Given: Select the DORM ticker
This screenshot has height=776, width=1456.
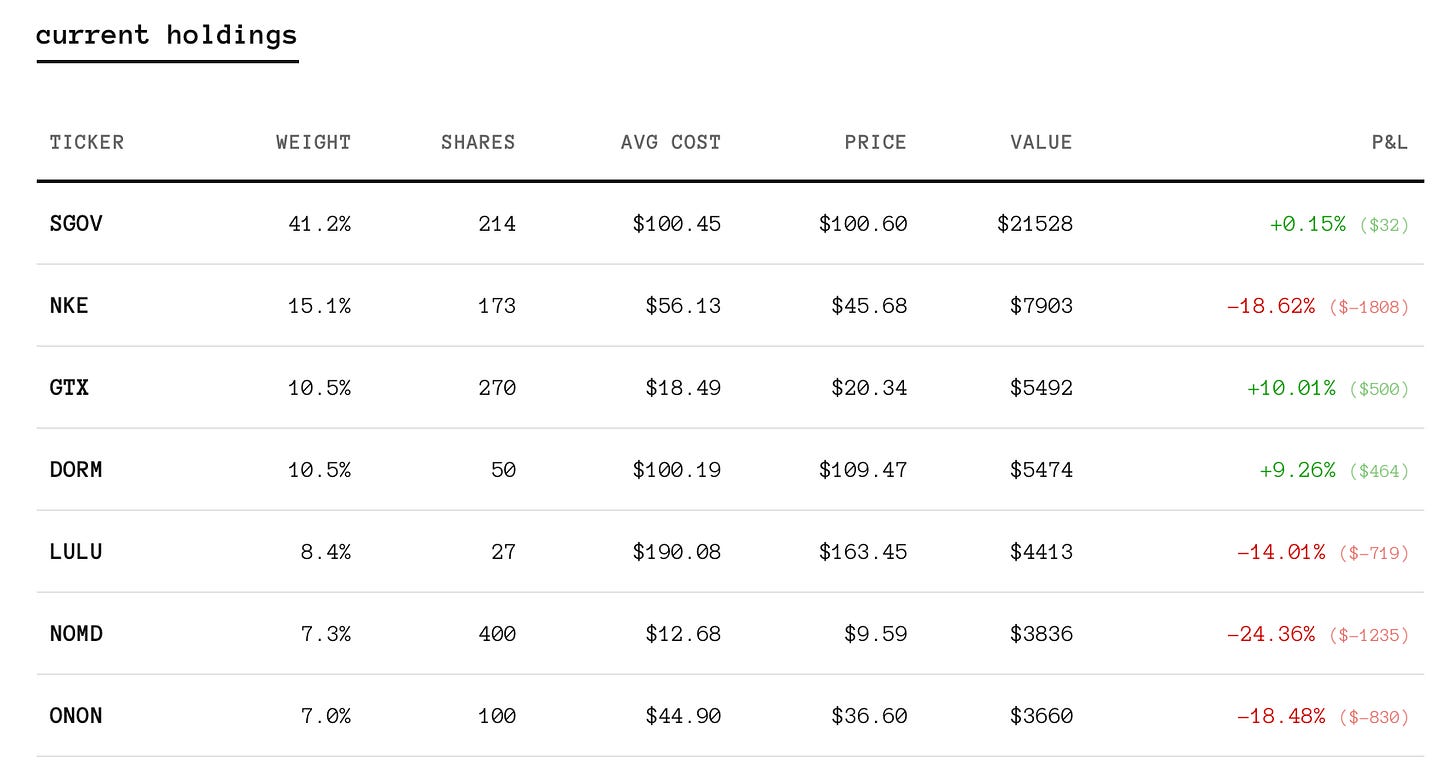Looking at the screenshot, I should (x=76, y=470).
